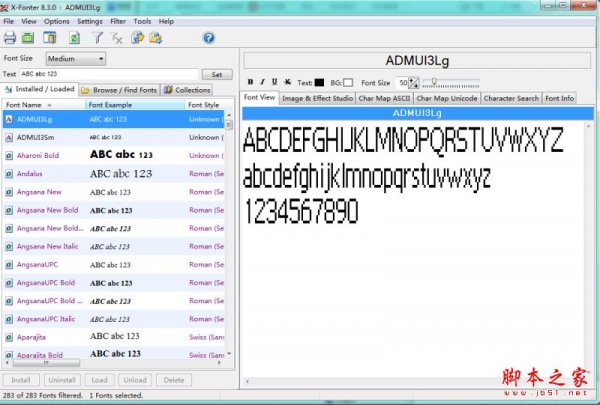The height and width of the screenshot is (405, 600).
Task: Switch to Browse / Find Fonts tab
Action: [x=120, y=90]
